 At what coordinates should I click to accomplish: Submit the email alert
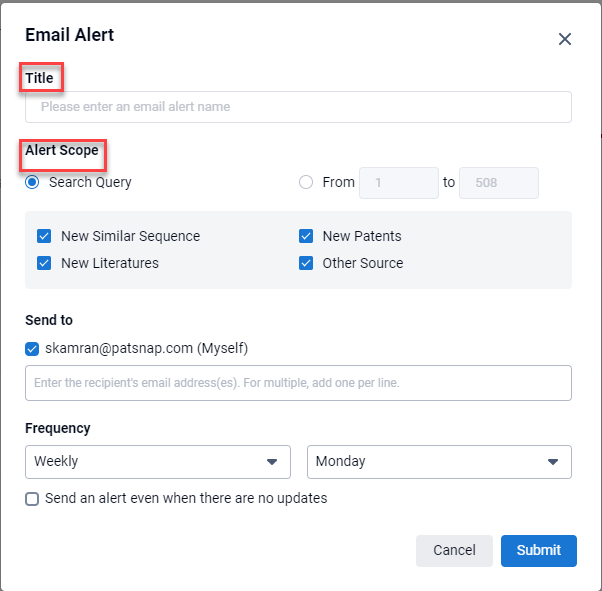(538, 550)
